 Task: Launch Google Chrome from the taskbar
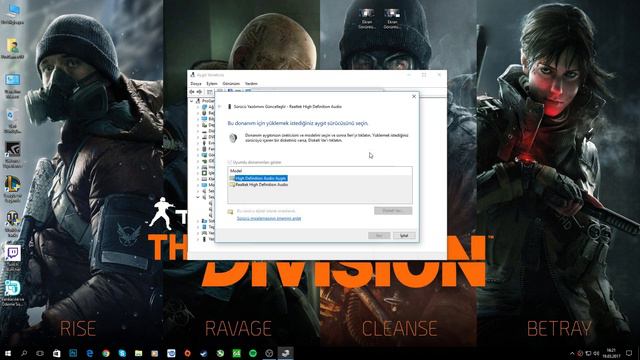point(106,353)
